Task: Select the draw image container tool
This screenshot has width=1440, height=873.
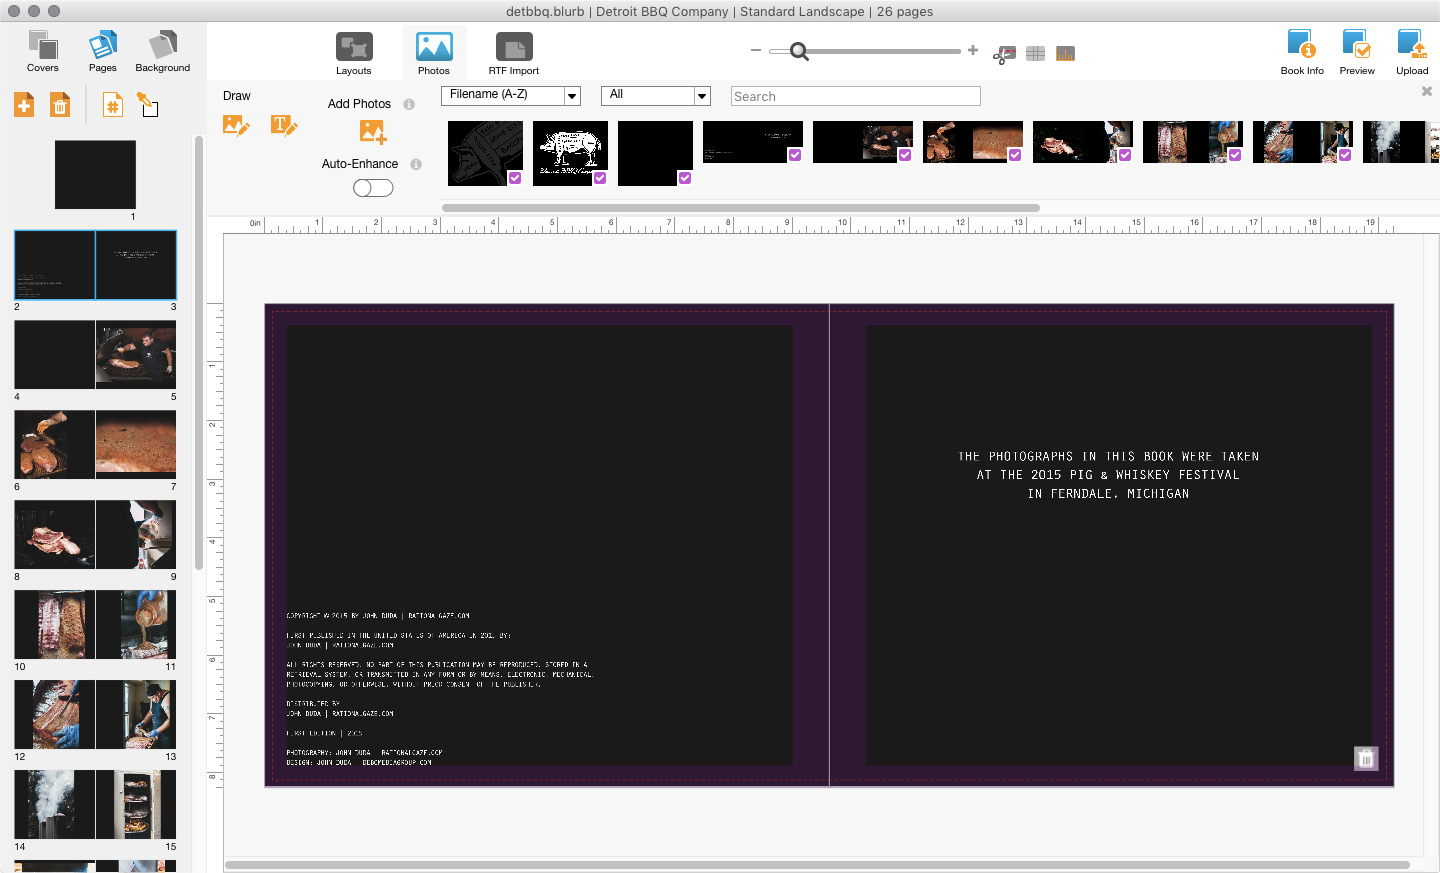Action: pos(236,125)
